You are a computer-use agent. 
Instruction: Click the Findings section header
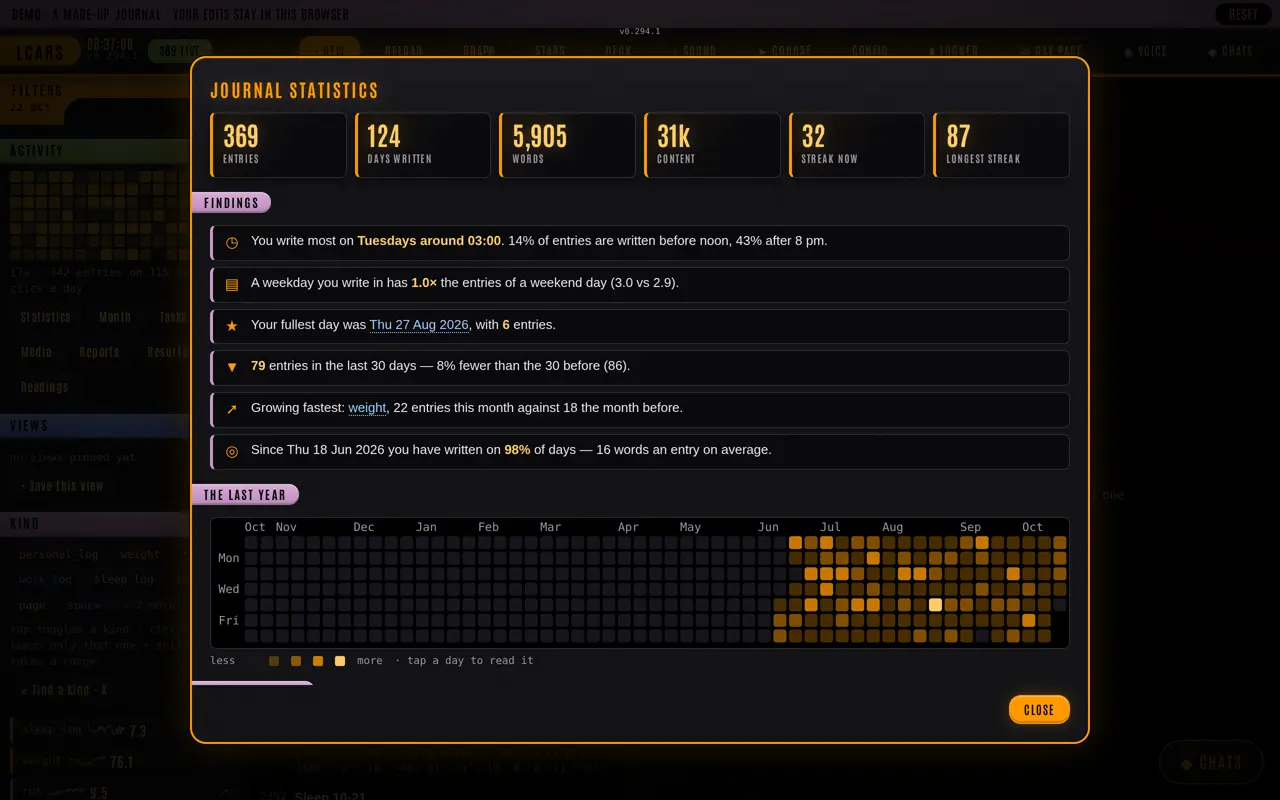click(231, 203)
